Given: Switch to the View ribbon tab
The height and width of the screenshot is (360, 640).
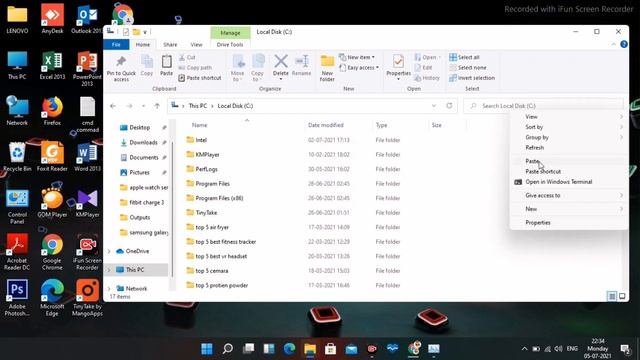Looking at the screenshot, I should tap(196, 44).
